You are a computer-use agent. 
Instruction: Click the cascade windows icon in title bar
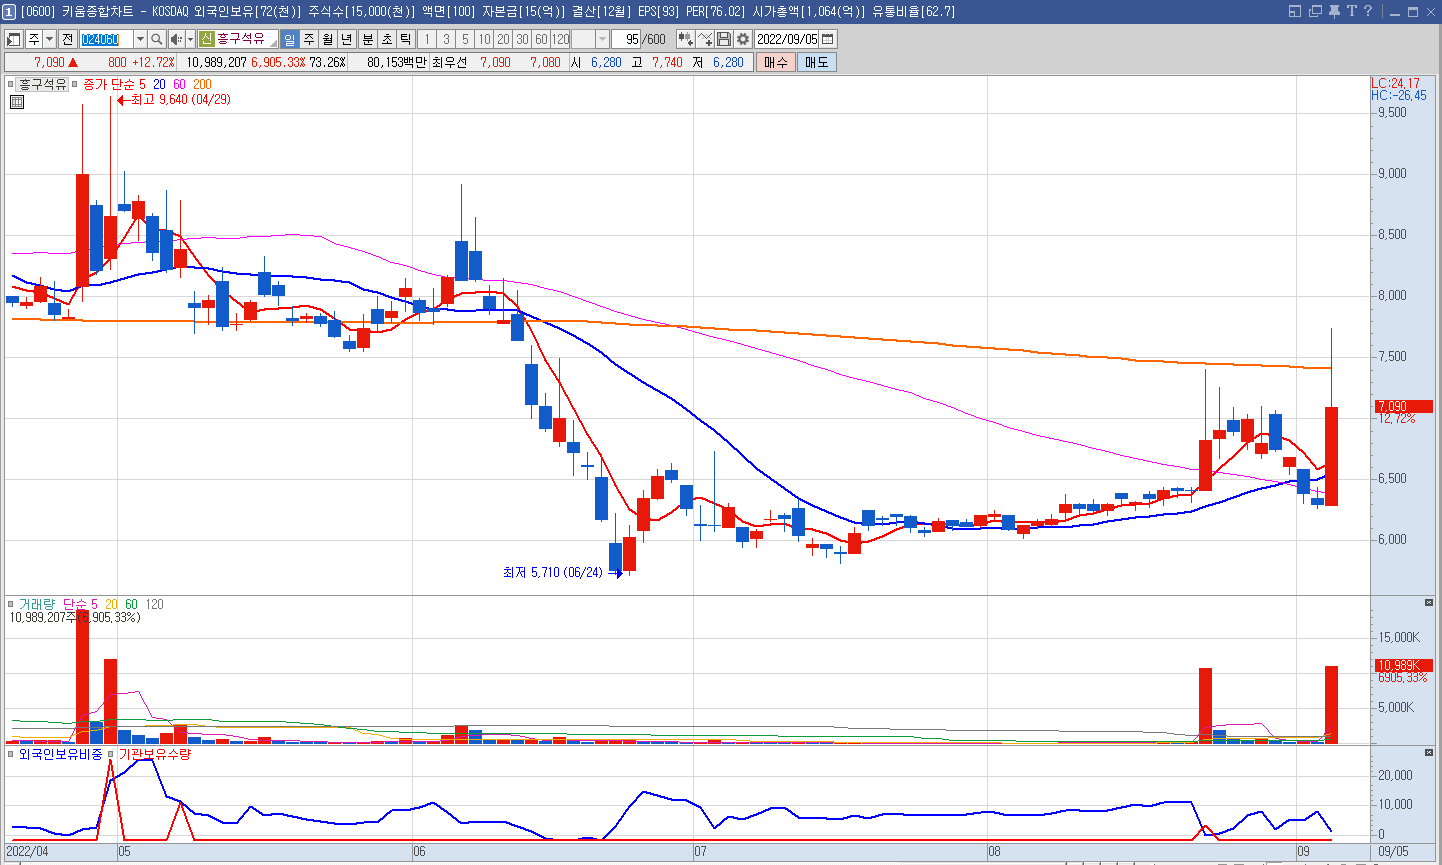(1315, 11)
